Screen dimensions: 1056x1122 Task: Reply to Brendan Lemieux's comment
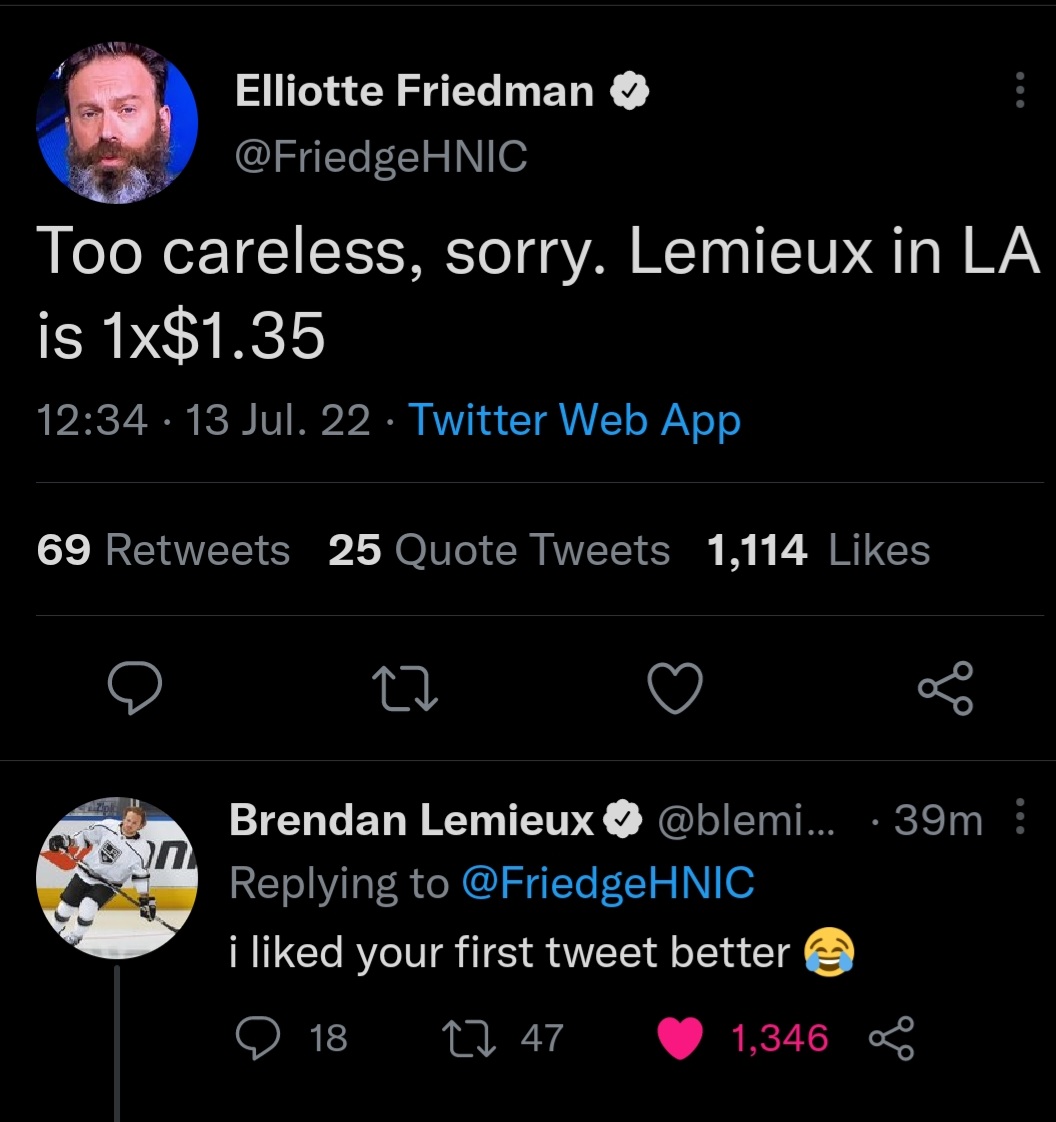(291, 1038)
